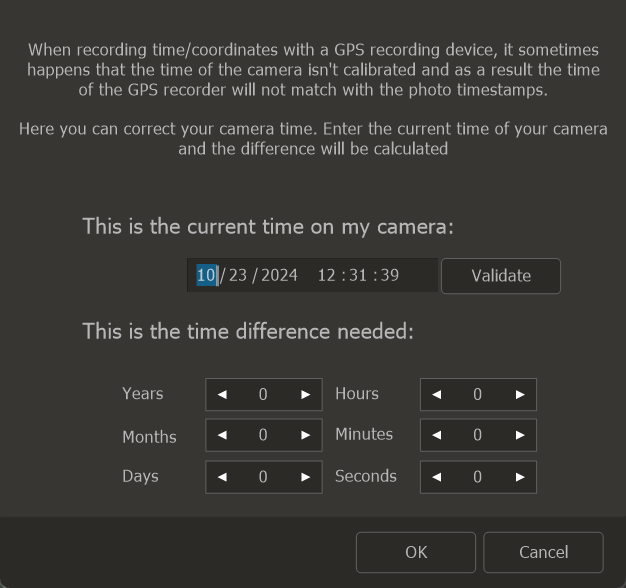
Task: Click the Months label
Action: click(149, 437)
